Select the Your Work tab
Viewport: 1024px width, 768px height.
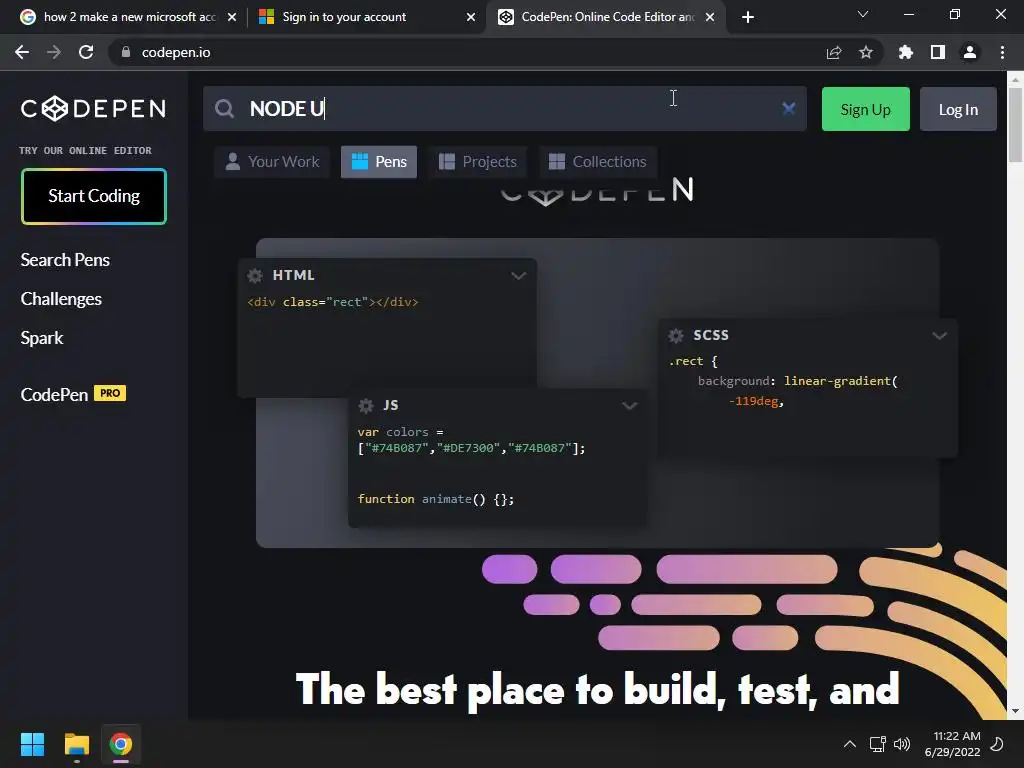pos(272,162)
